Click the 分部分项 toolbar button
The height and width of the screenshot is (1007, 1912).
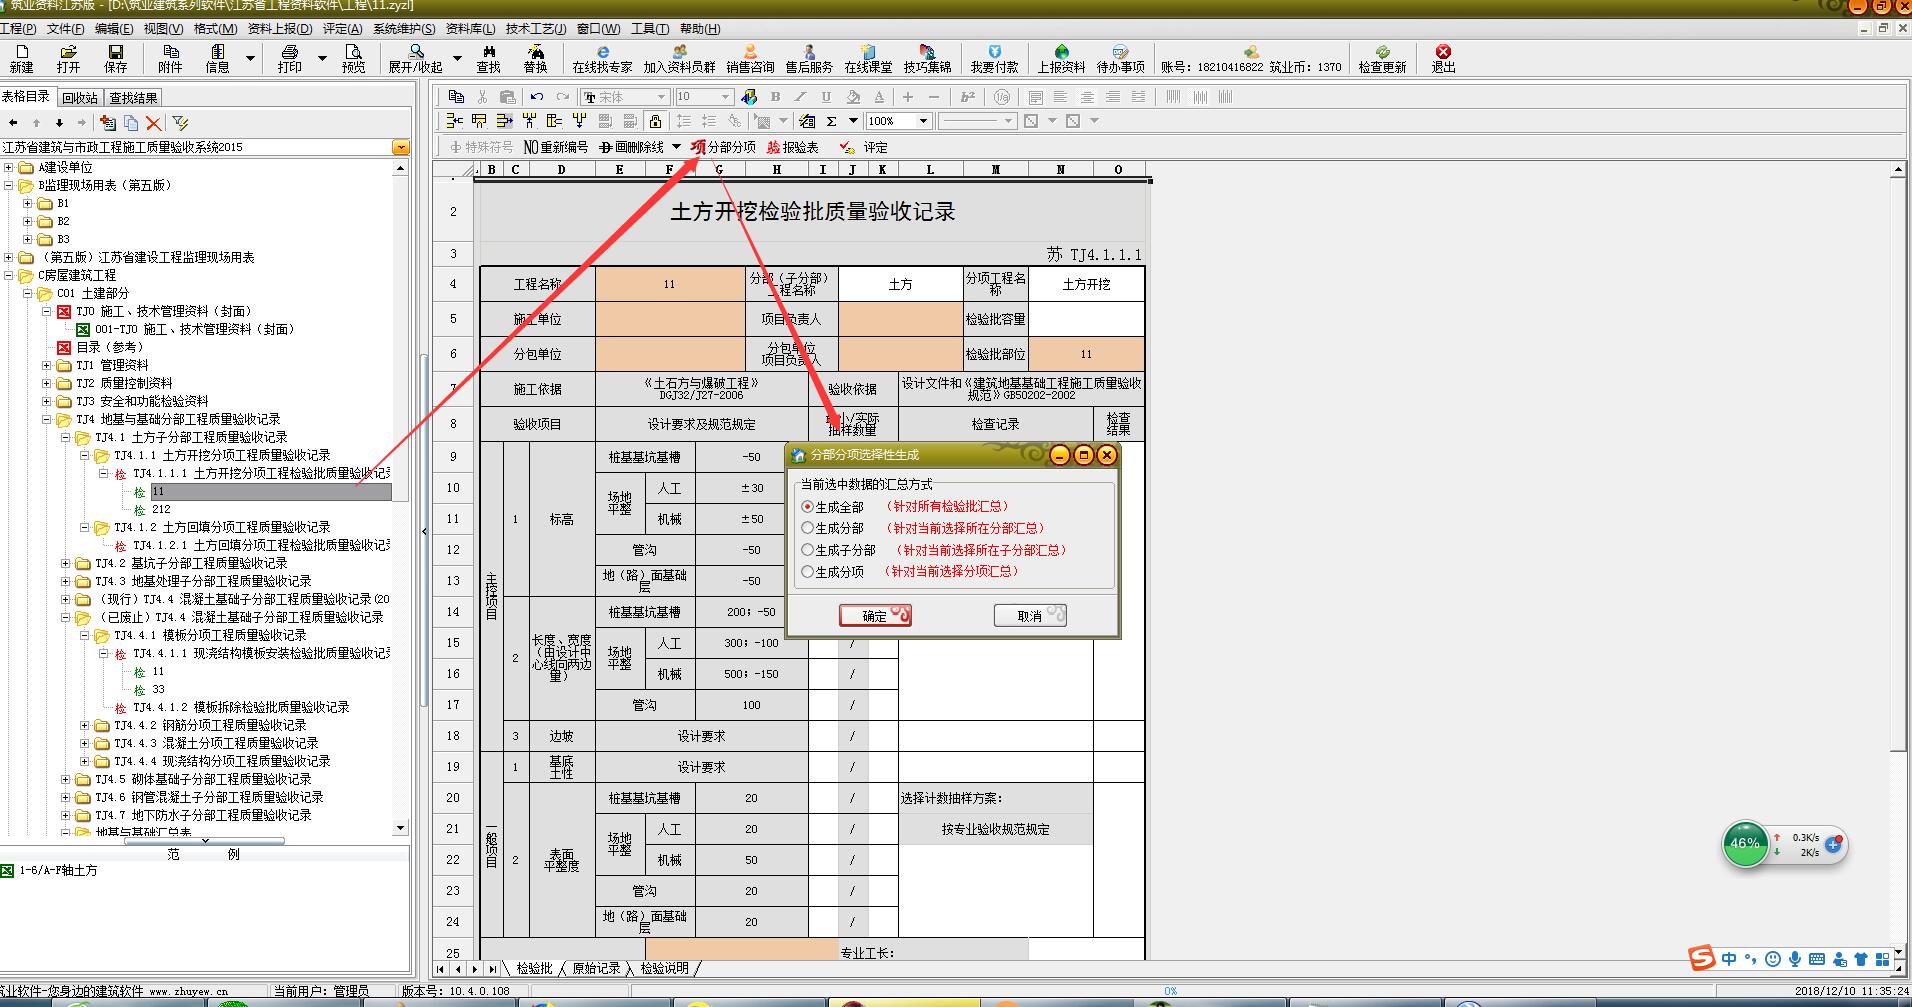[x=724, y=147]
